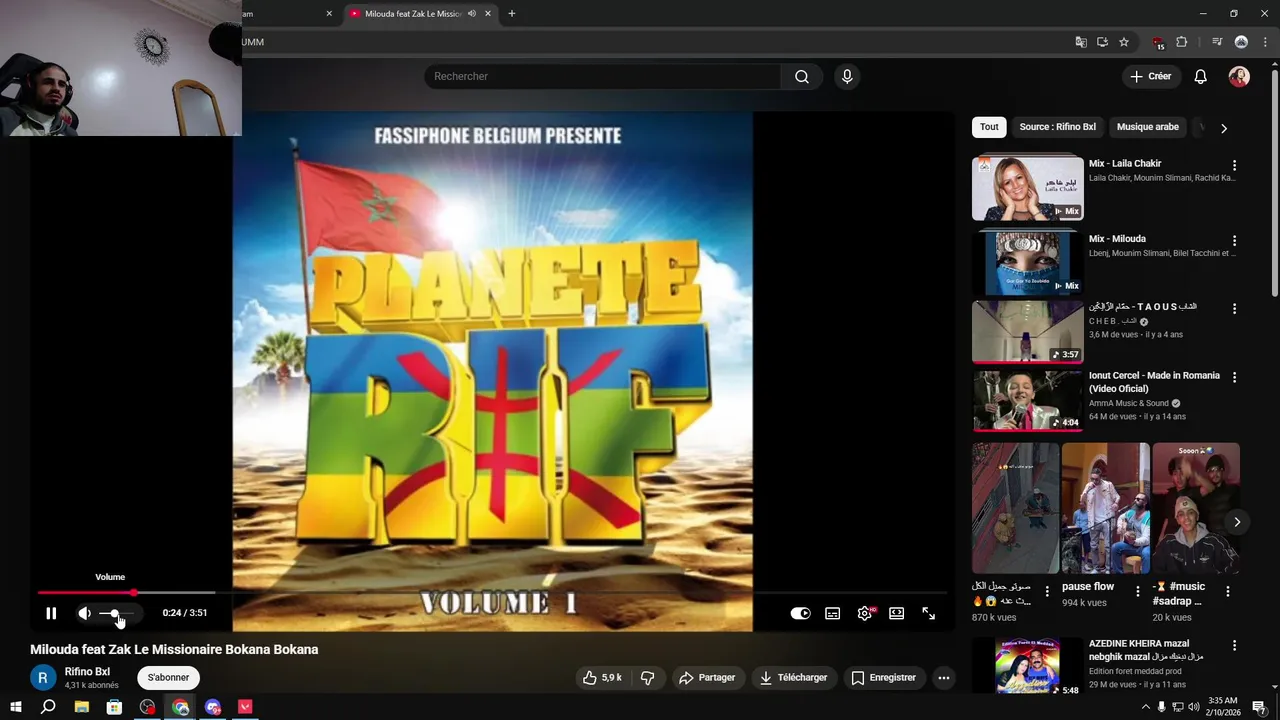Open the Rifino Bxl channel name
Viewport: 1280px width, 720px height.
tap(87, 672)
